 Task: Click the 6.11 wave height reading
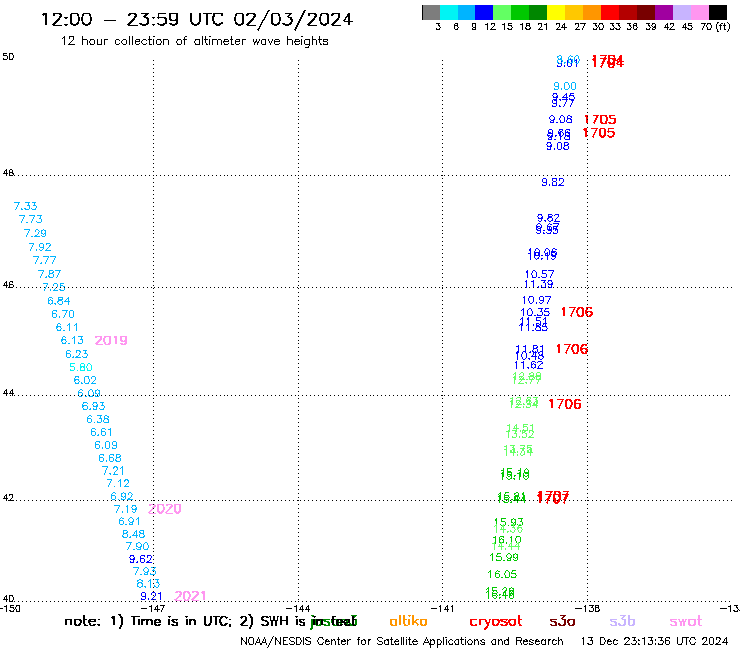[x=67, y=327]
